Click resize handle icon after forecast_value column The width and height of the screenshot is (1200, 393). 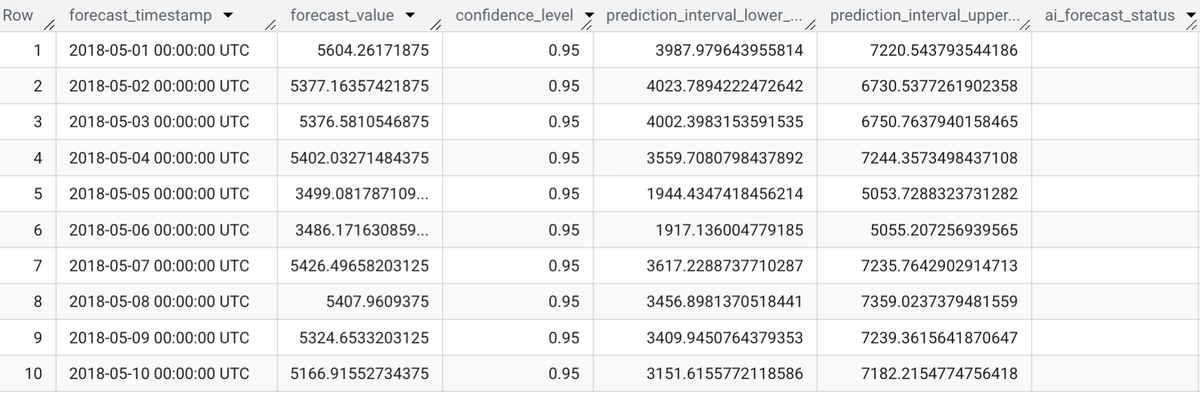click(437, 25)
